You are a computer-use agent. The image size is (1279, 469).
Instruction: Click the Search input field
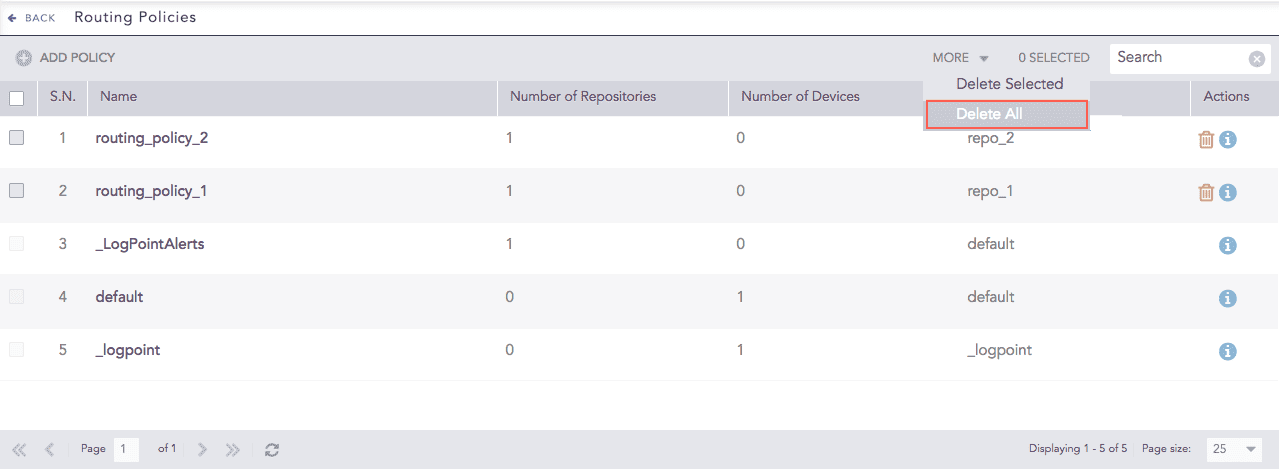pyautogui.click(x=1178, y=58)
